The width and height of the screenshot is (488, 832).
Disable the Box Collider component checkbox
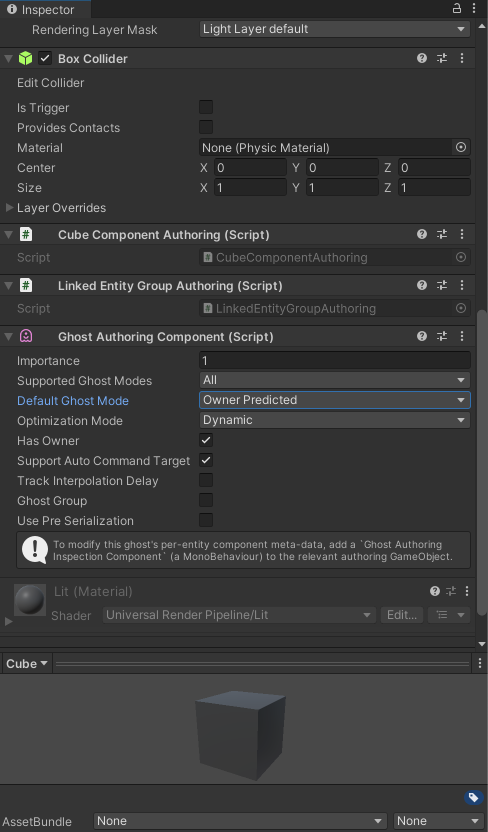[x=45, y=58]
